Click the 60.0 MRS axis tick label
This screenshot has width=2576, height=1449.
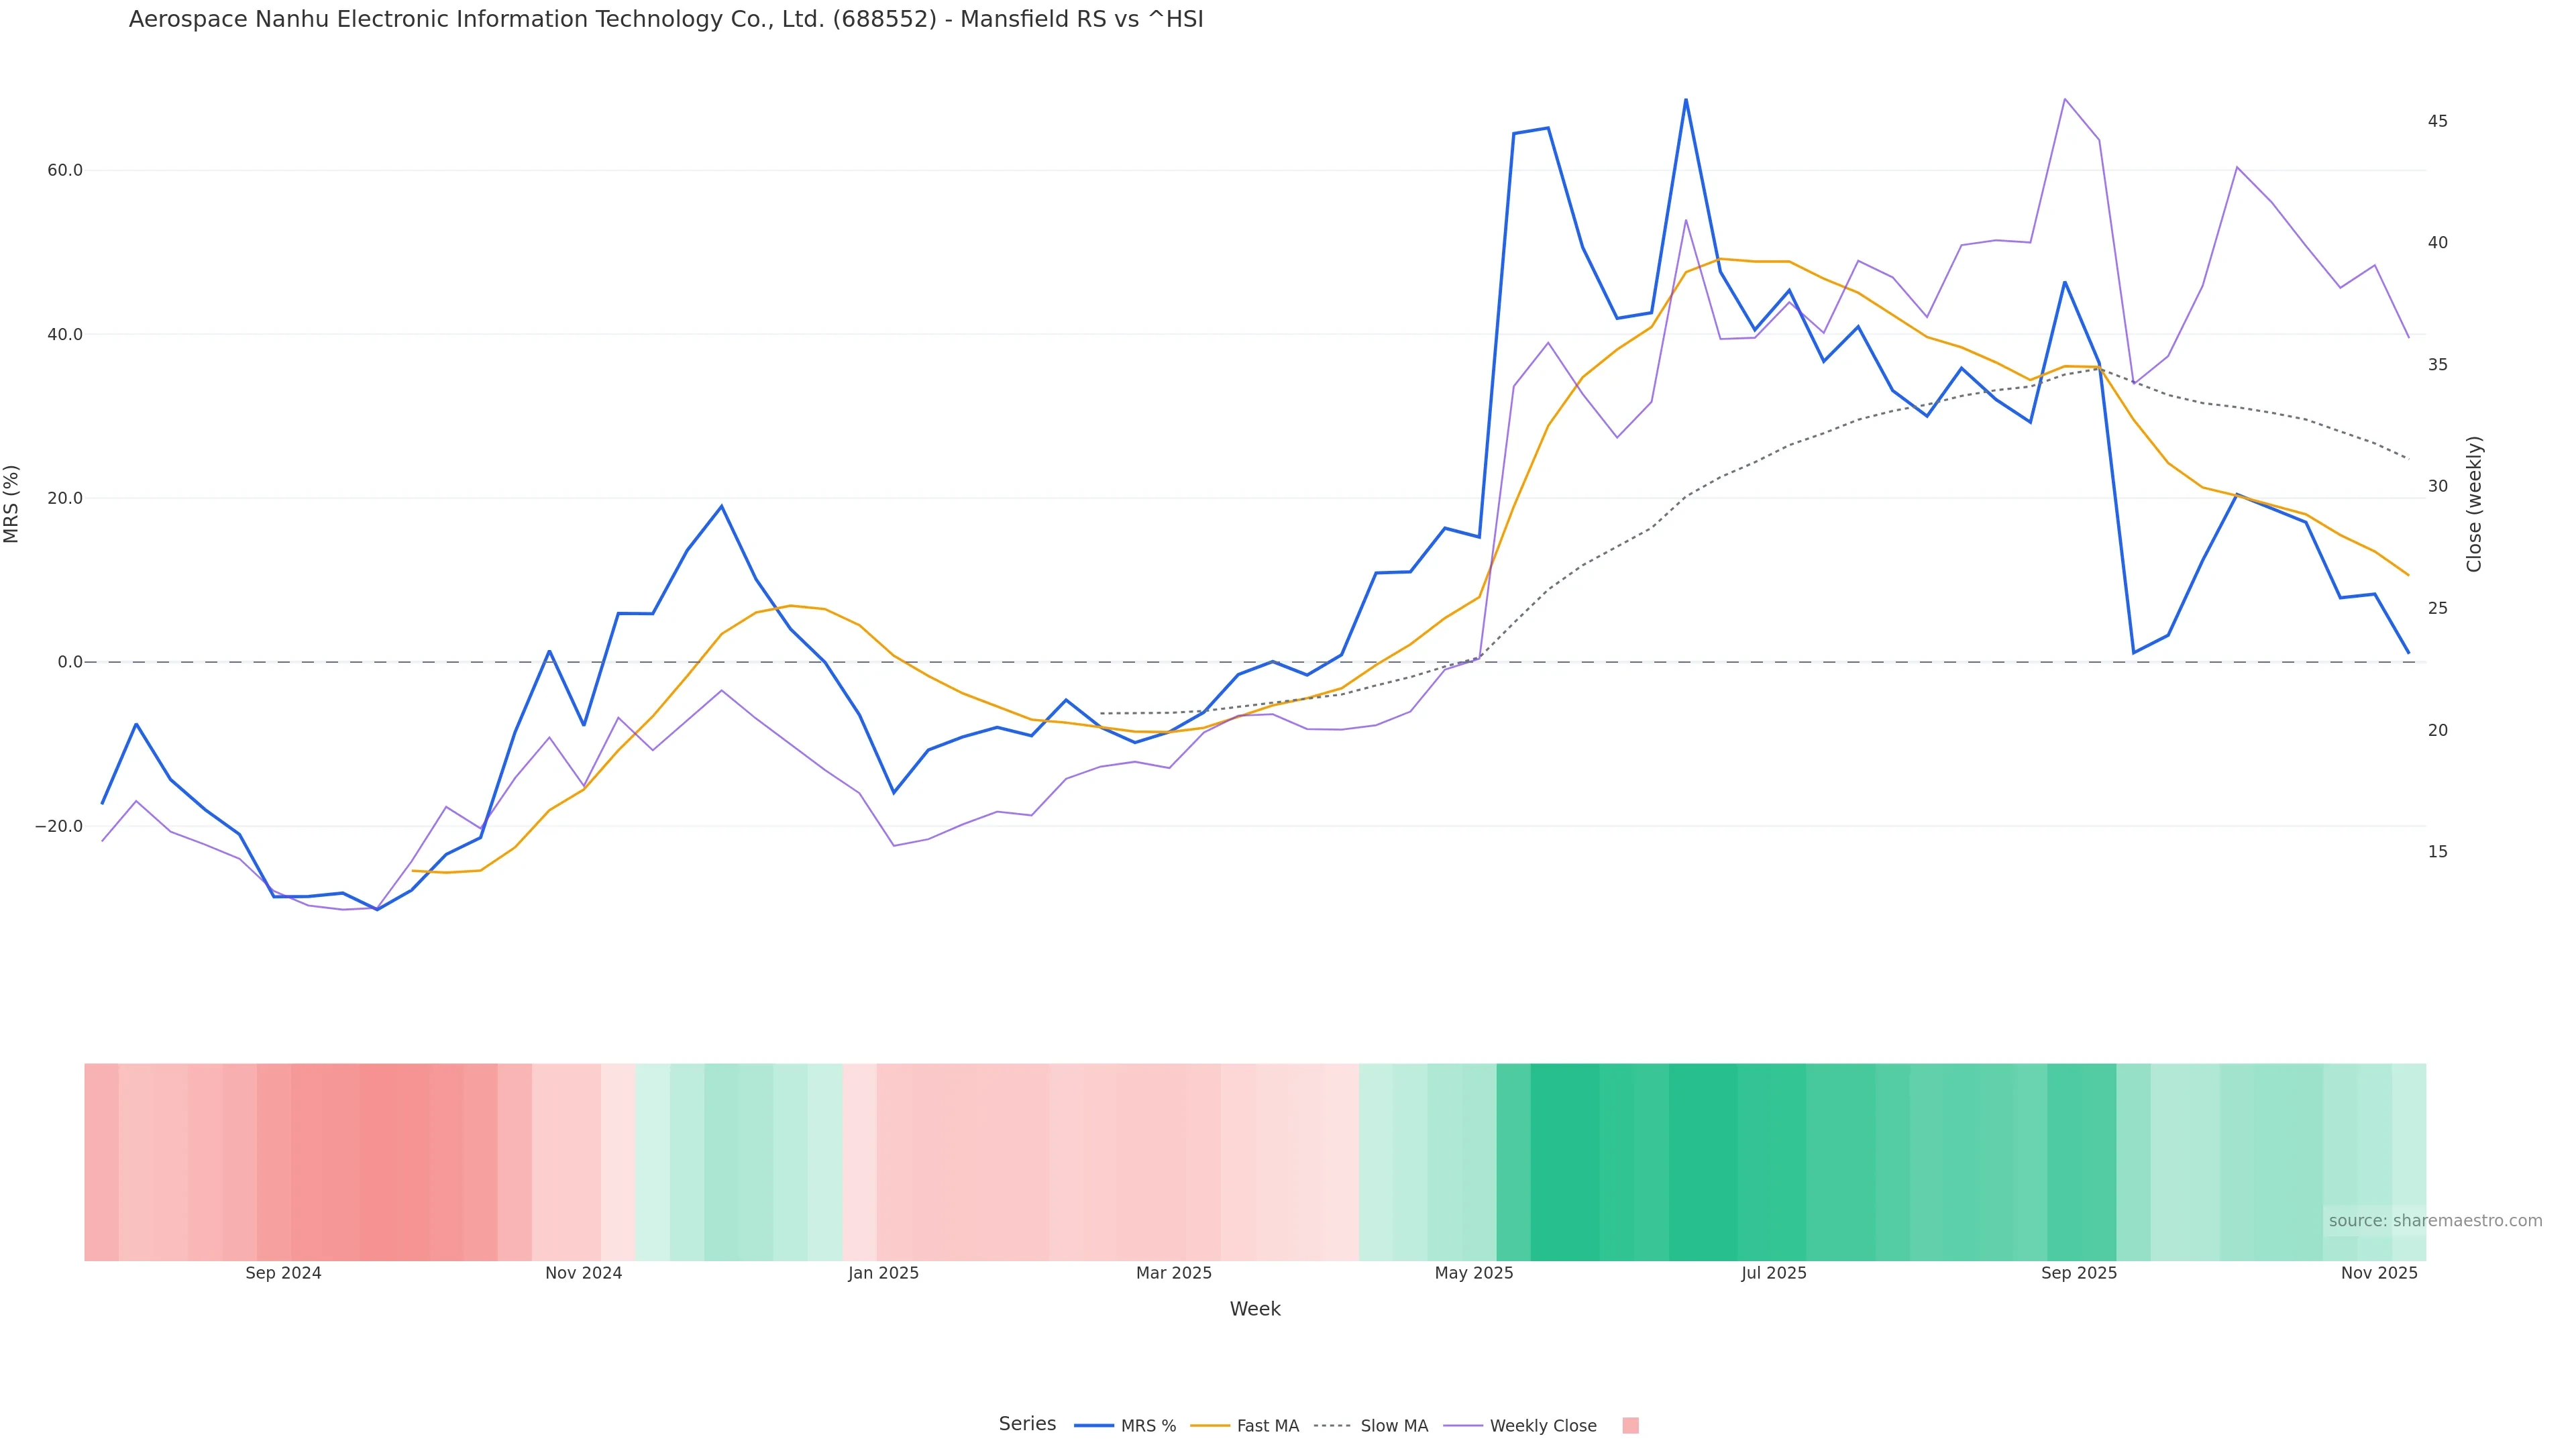coord(64,170)
